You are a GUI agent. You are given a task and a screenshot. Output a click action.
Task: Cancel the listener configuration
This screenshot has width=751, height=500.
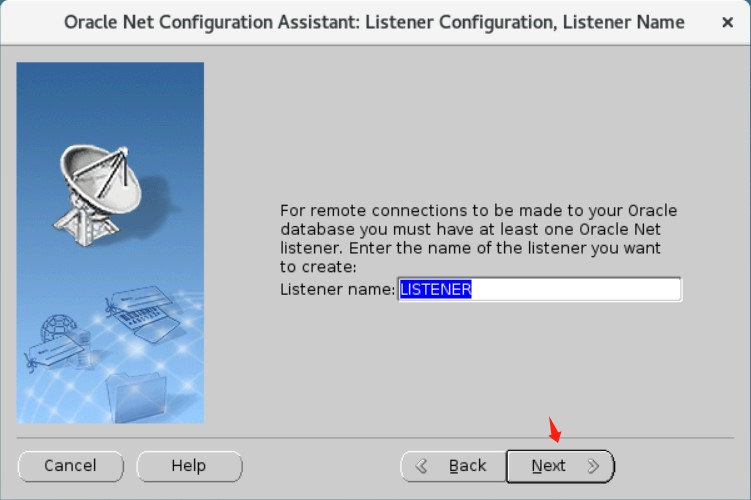coord(70,466)
